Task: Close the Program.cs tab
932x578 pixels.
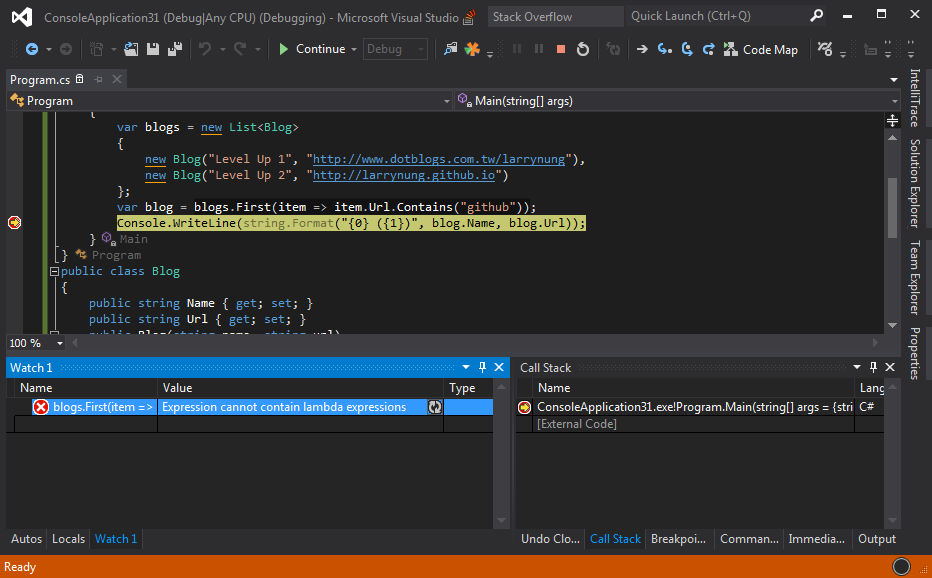Action: coord(117,79)
